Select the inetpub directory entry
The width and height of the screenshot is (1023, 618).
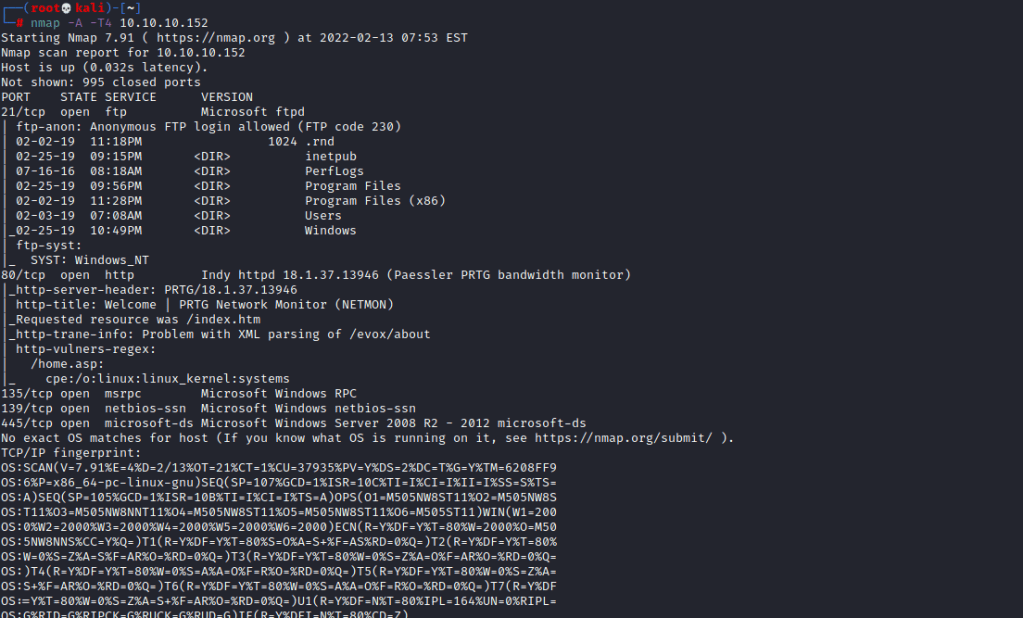330,156
